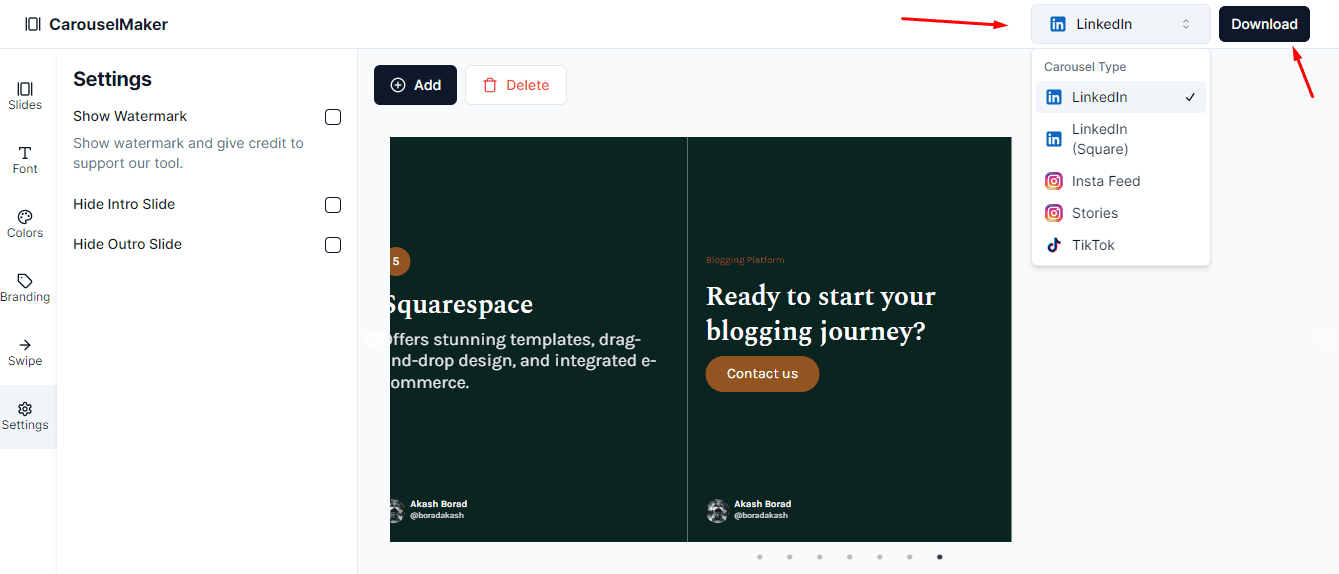Click the TikTok logo icon
Screen dimensions: 1339x574
point(1054,245)
